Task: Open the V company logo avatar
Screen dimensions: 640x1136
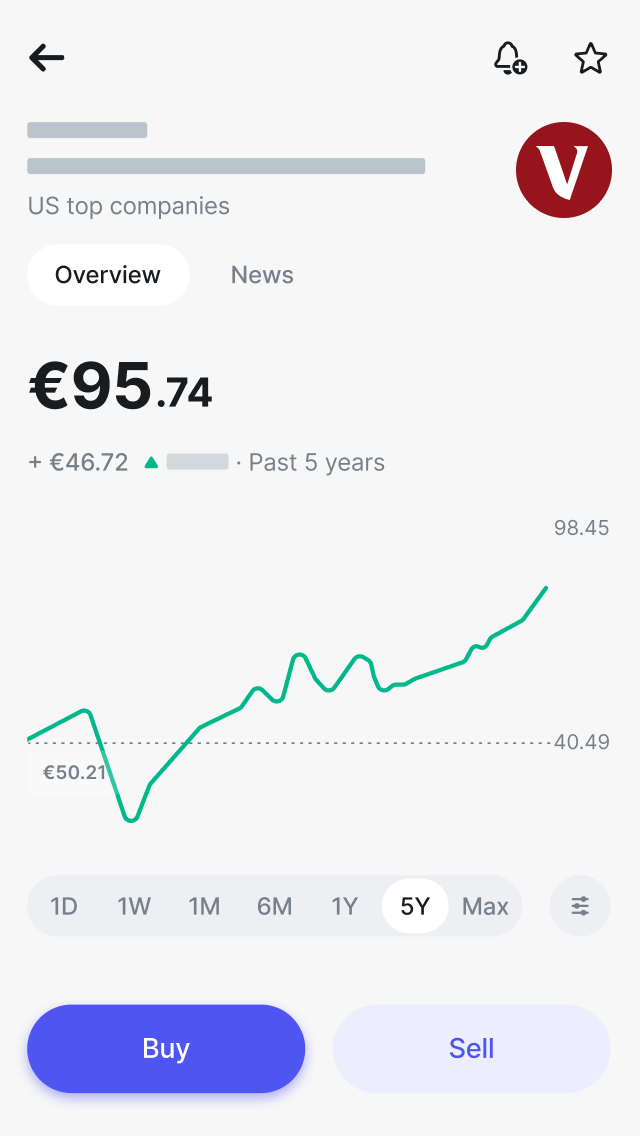Action: pyautogui.click(x=564, y=170)
